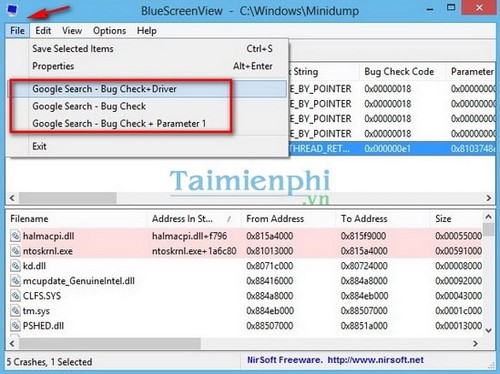Click size value 0x00092000
The width and height of the screenshot is (500, 374).
(459, 281)
